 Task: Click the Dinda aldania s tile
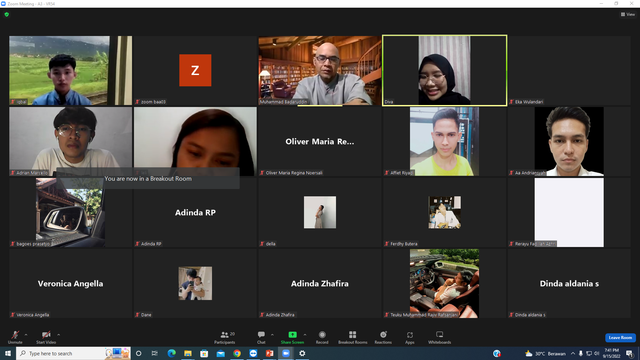[569, 283]
